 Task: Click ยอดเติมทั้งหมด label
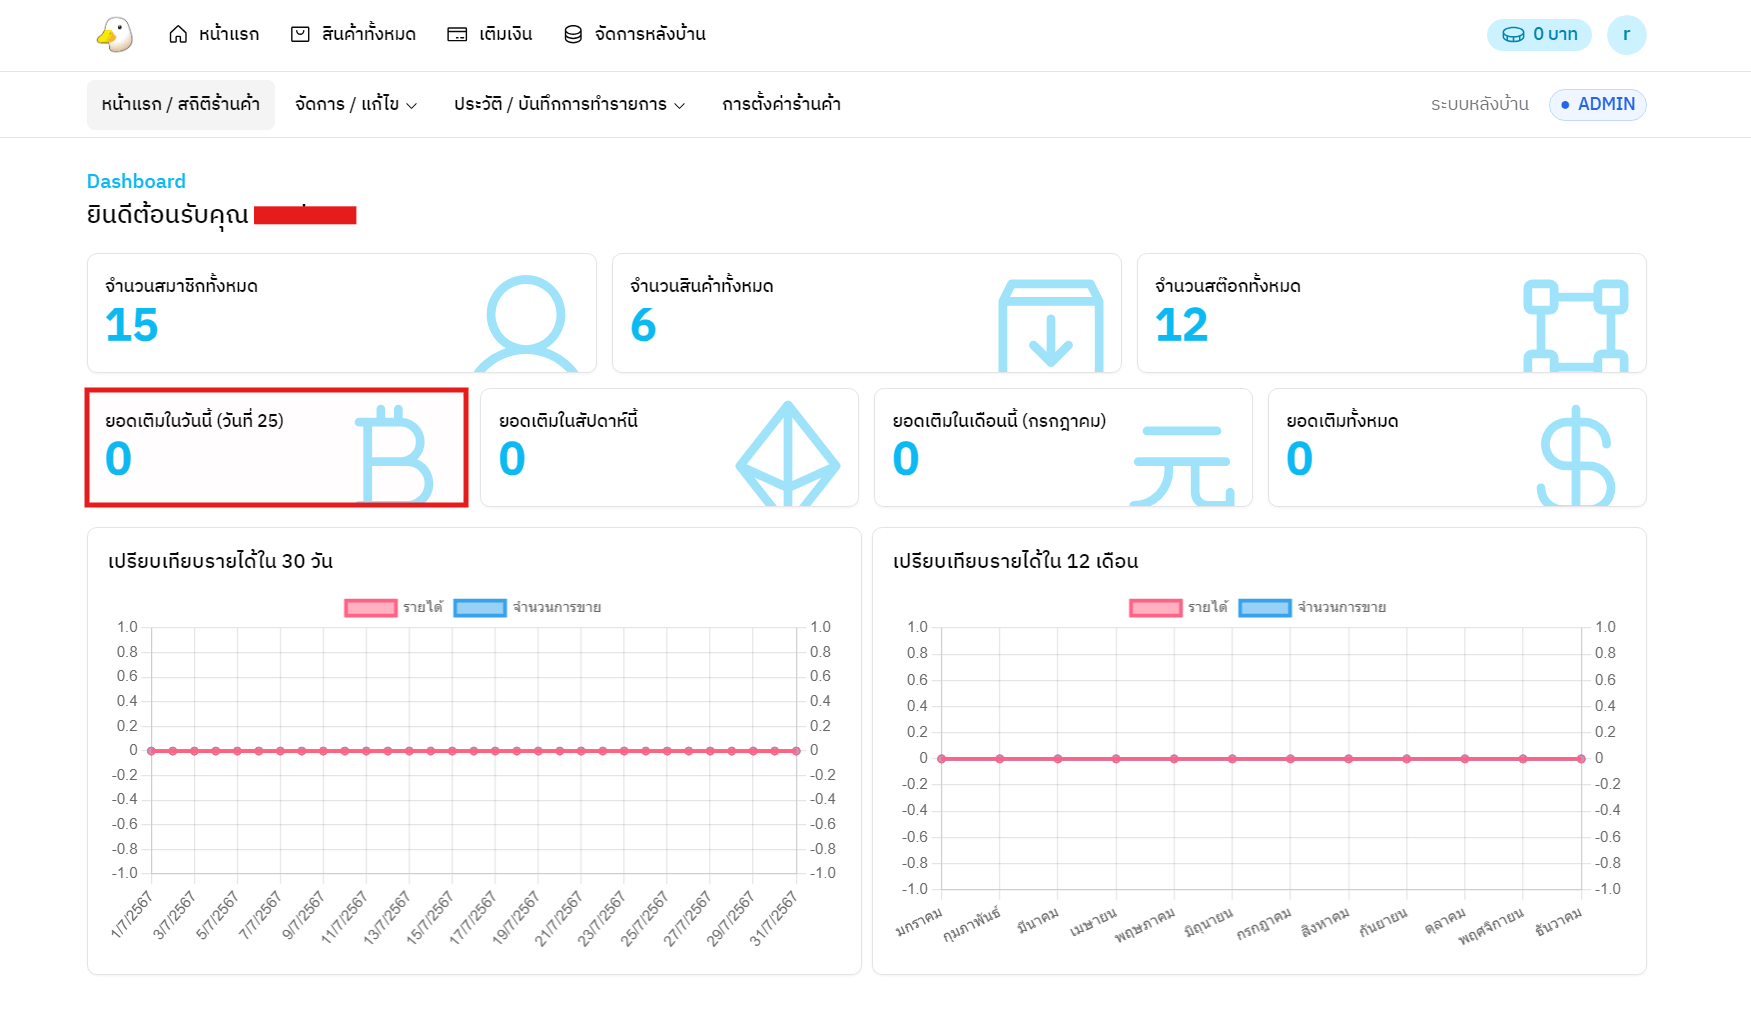[1342, 420]
